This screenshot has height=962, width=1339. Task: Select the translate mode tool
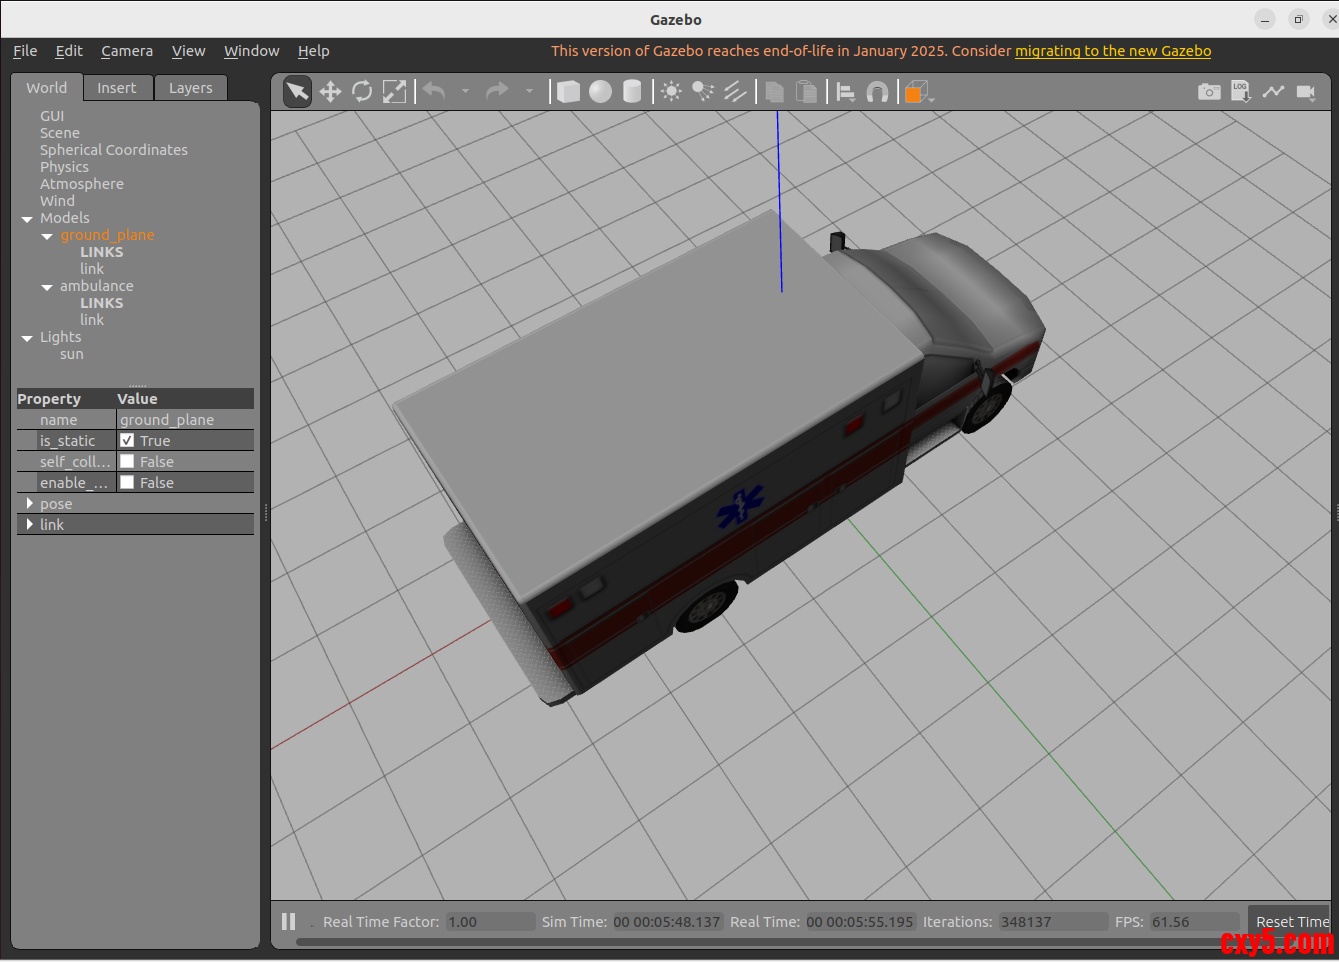(x=330, y=92)
